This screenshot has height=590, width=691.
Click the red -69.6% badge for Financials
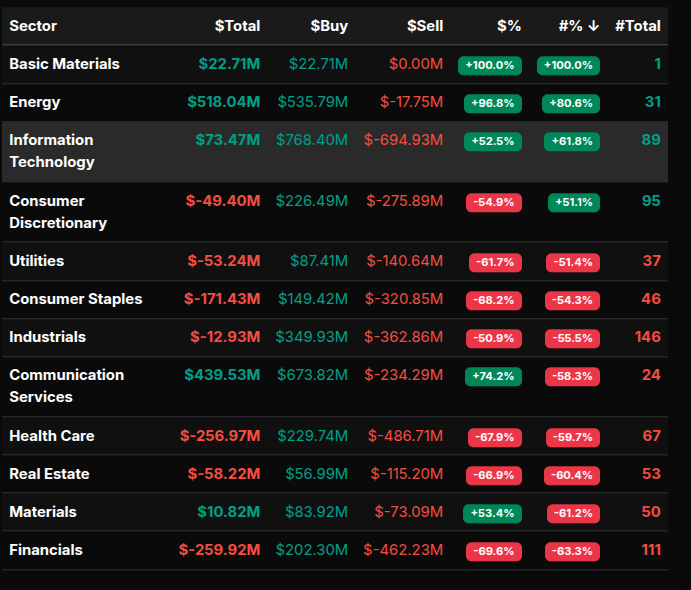coord(494,551)
